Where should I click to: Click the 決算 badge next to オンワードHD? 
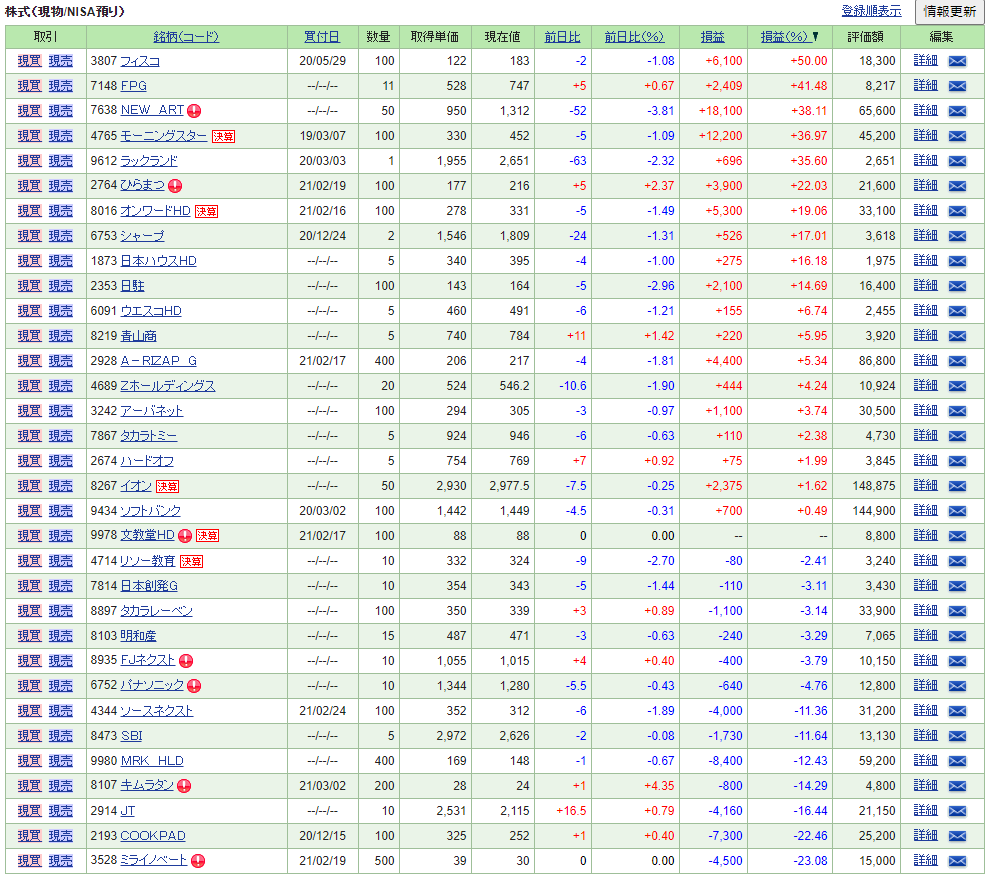206,212
